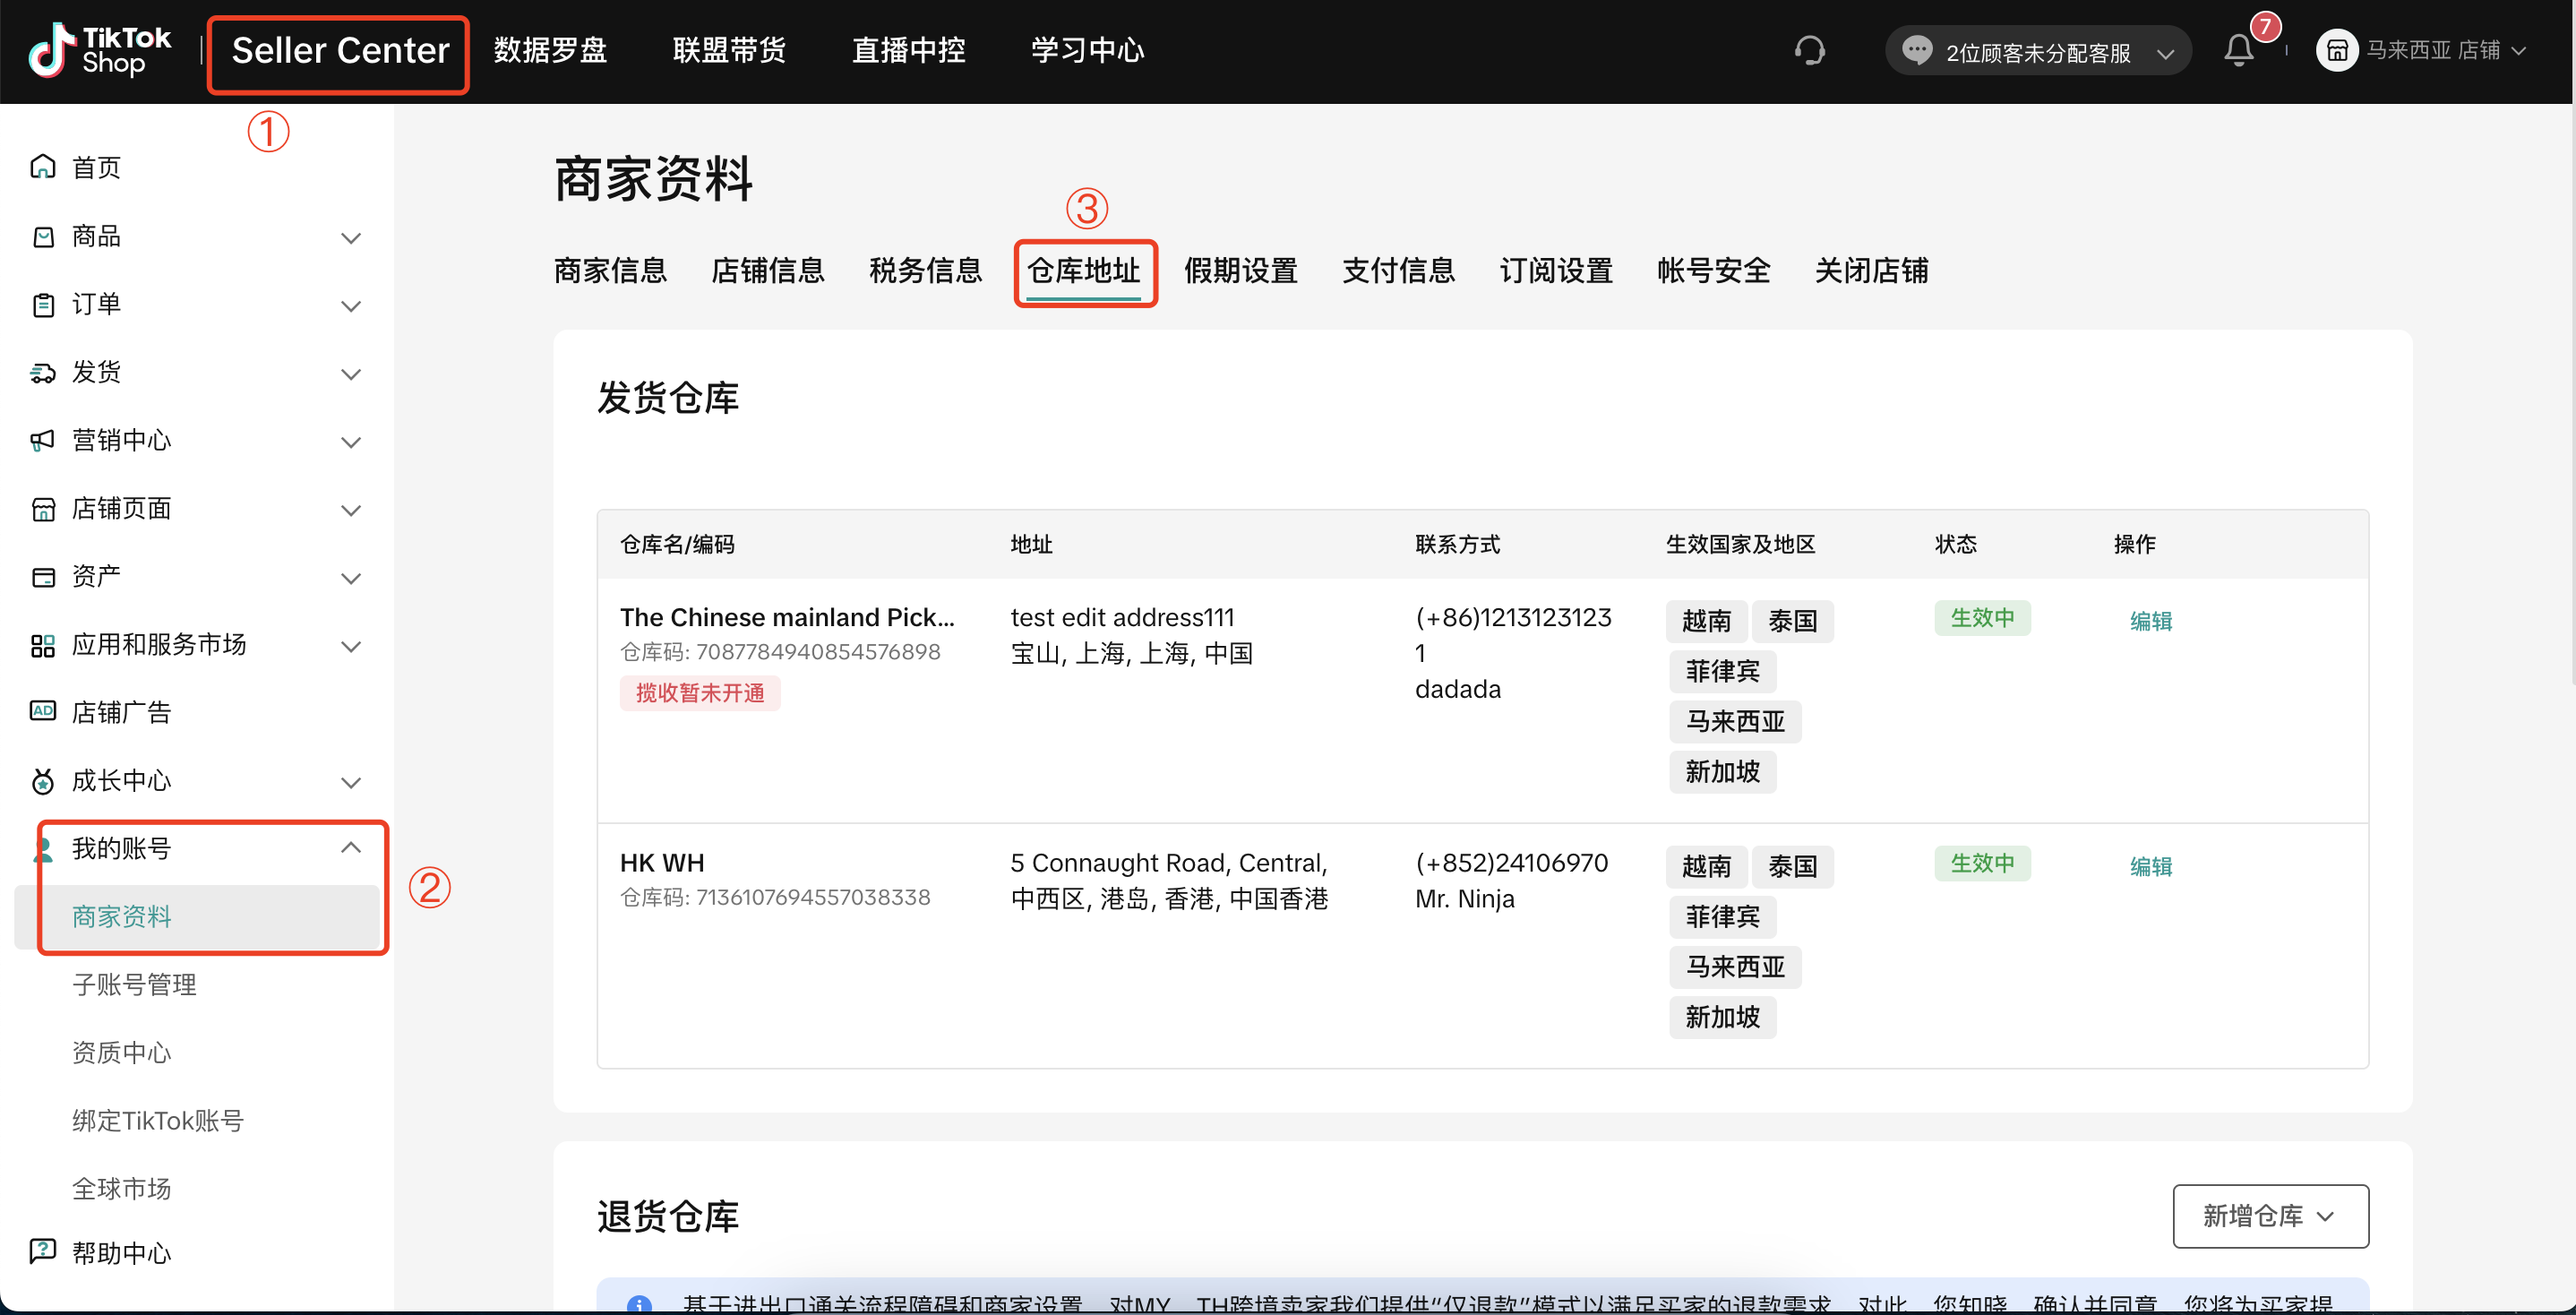Click the 发货 truck icon
This screenshot has height=1315, width=2576.
point(43,372)
